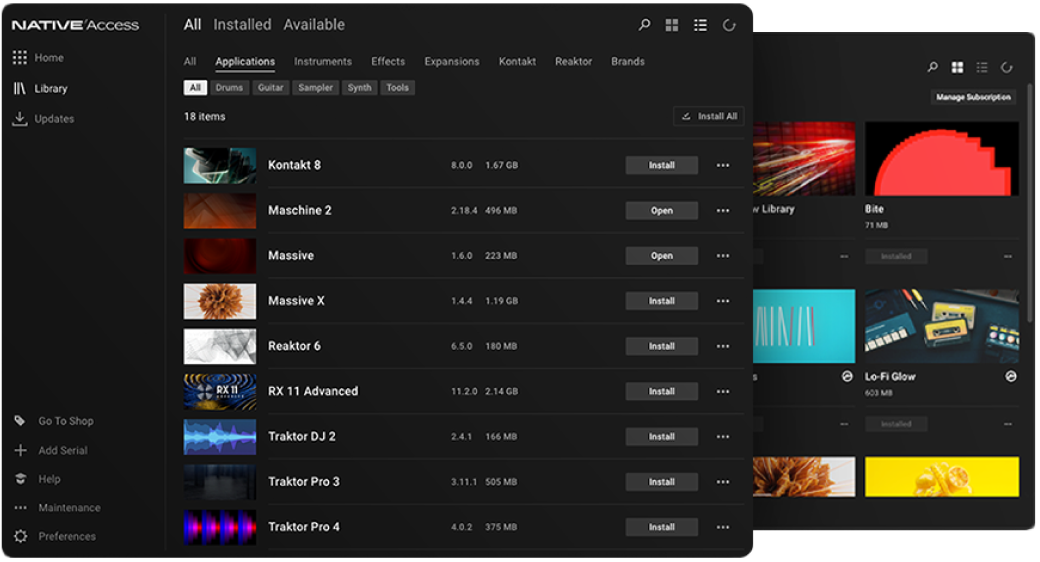Open the Home grid icon in sidebar

point(20,58)
